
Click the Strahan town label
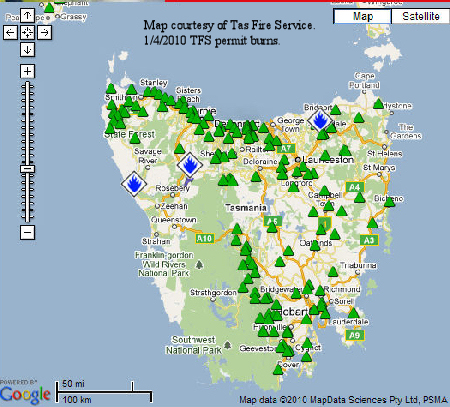156,241
